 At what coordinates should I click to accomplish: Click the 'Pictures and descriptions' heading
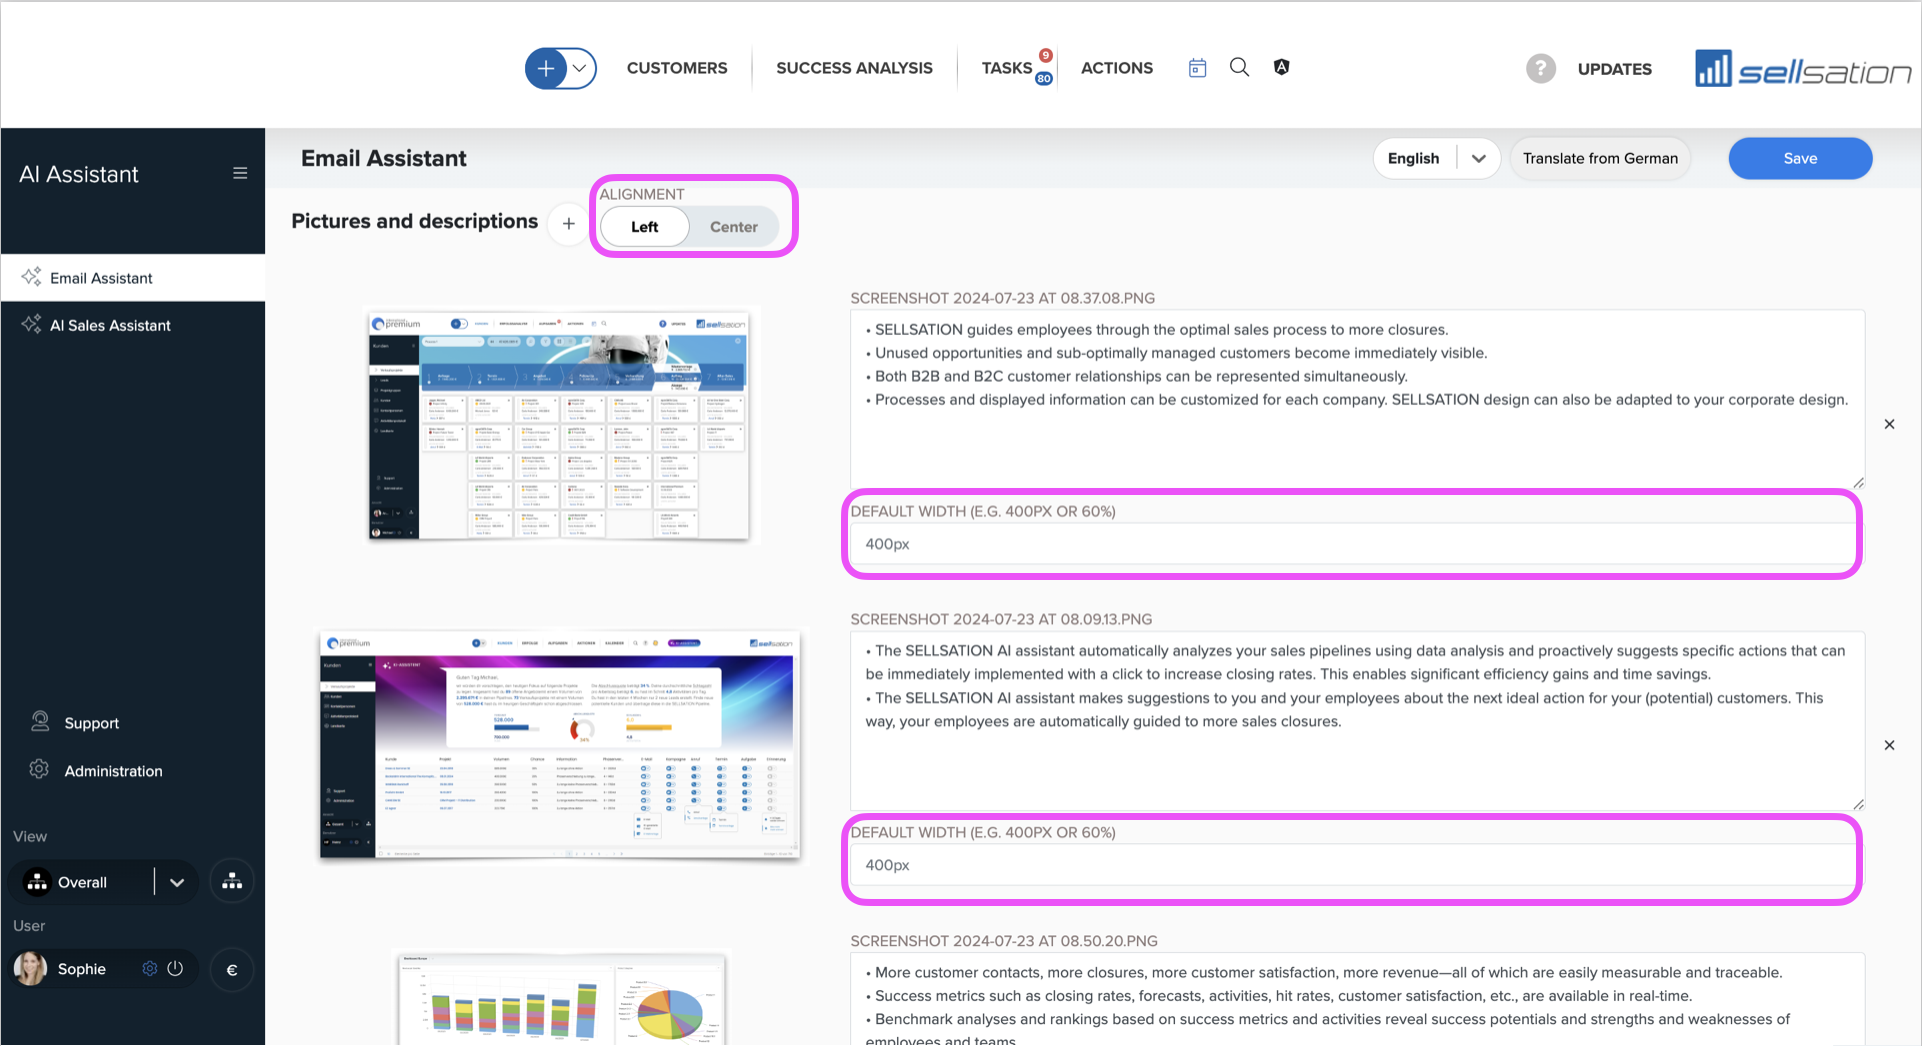414,221
